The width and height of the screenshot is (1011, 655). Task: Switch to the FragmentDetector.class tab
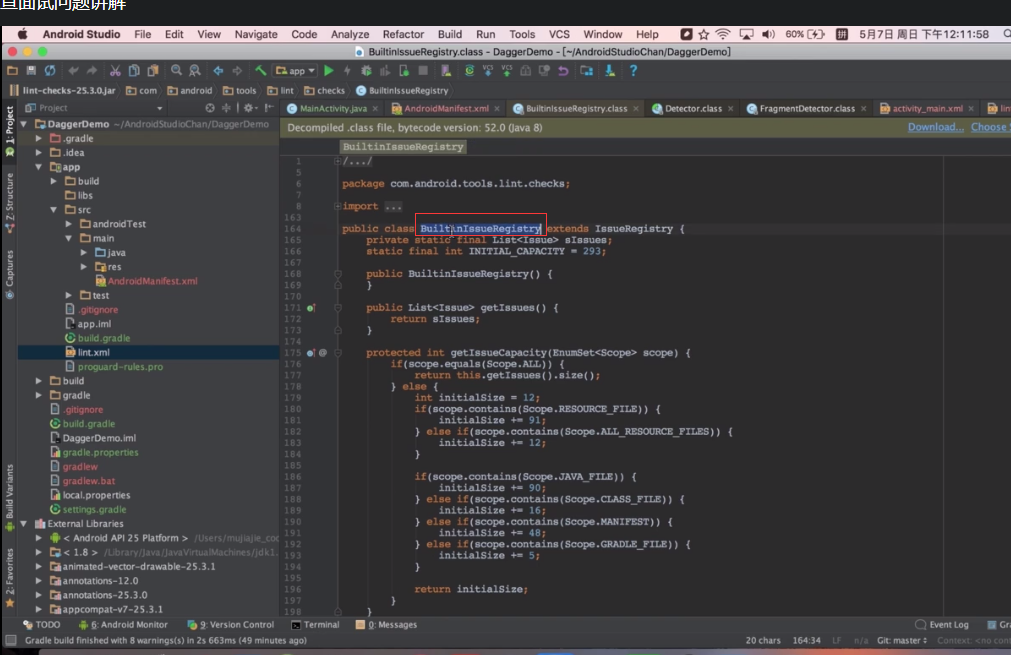click(807, 109)
